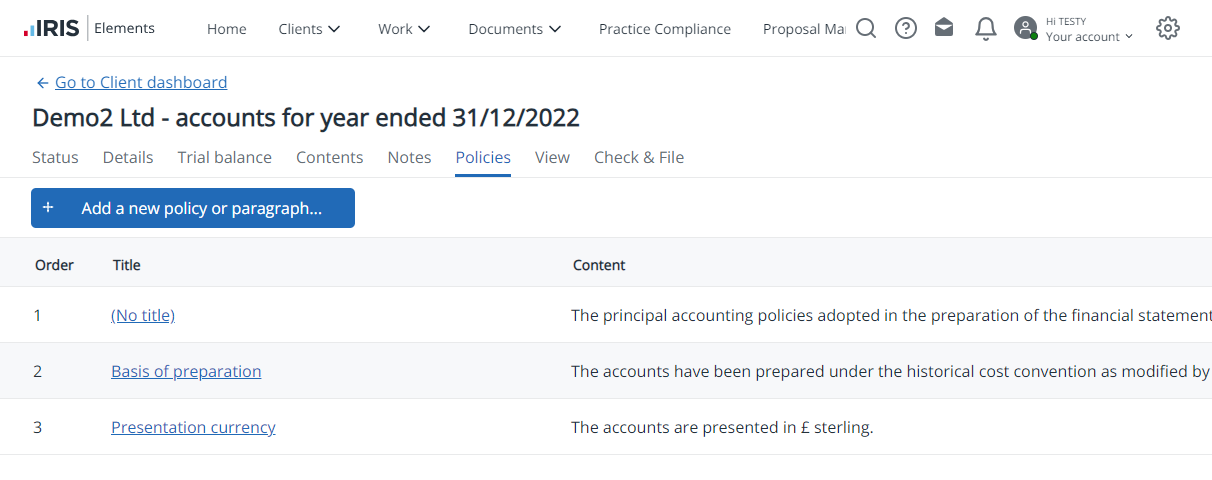Expand the Documents dropdown menu
This screenshot has width=1212, height=480.
[x=515, y=29]
